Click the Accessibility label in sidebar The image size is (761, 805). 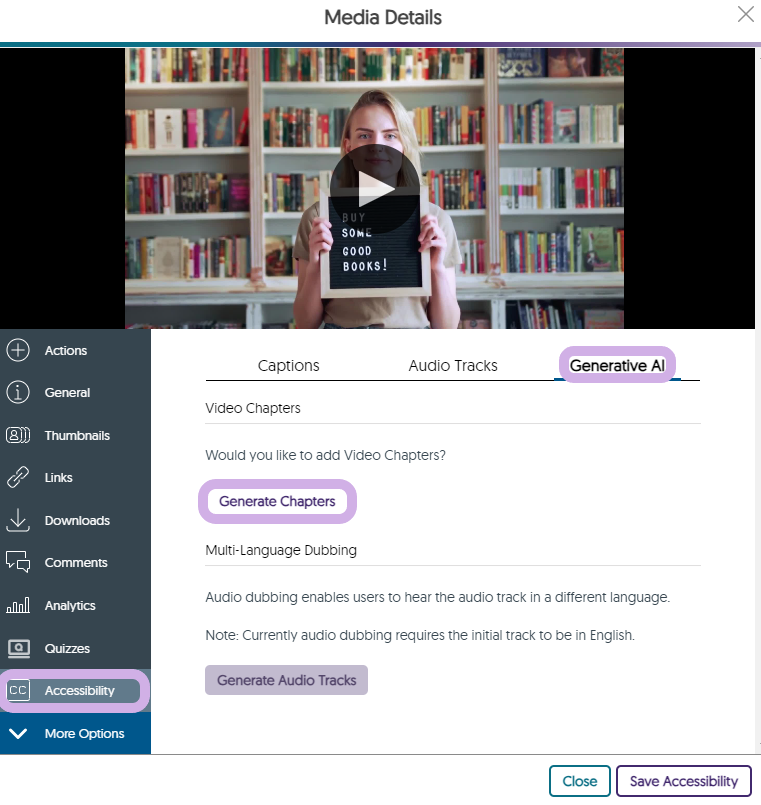[80, 691]
